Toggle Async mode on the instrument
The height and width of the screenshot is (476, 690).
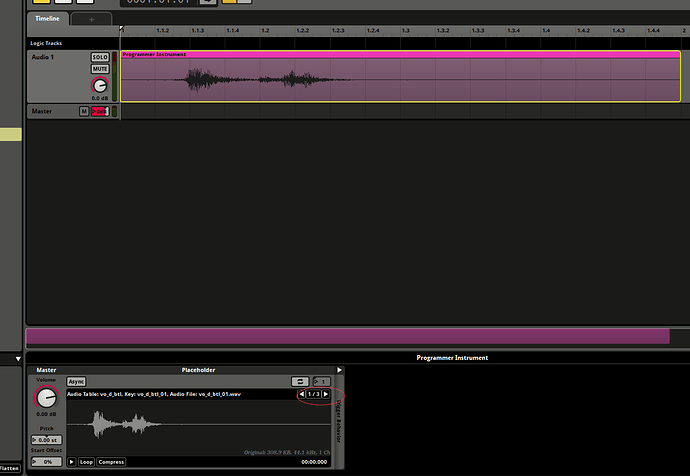(x=76, y=381)
